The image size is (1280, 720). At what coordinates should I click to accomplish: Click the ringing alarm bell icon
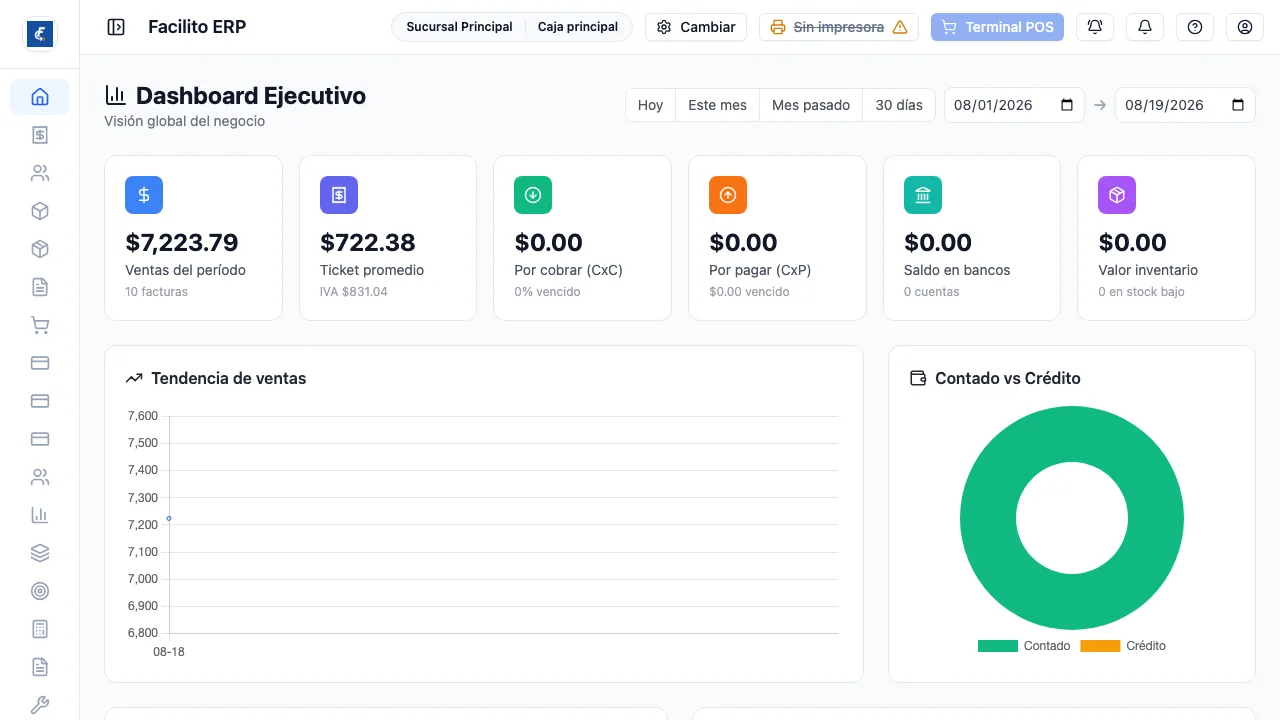(1095, 27)
